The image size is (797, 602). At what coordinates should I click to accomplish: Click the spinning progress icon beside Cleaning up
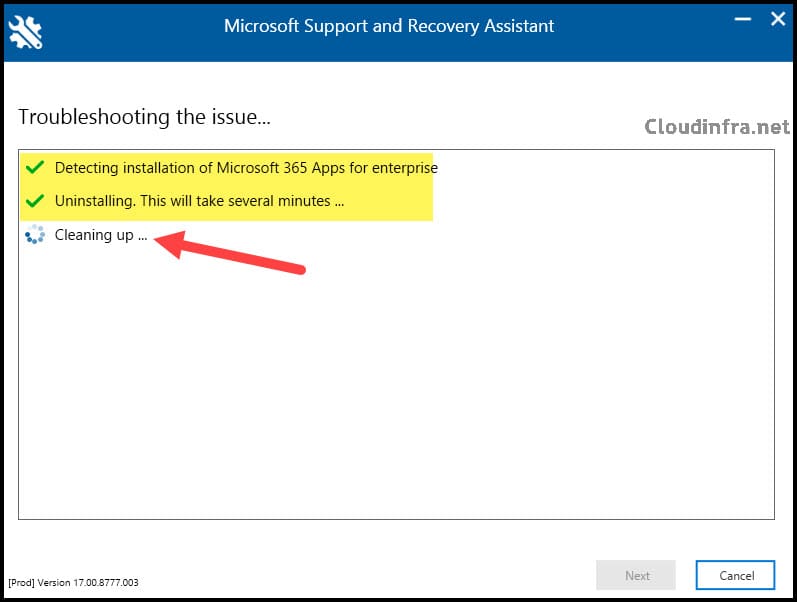(x=35, y=234)
